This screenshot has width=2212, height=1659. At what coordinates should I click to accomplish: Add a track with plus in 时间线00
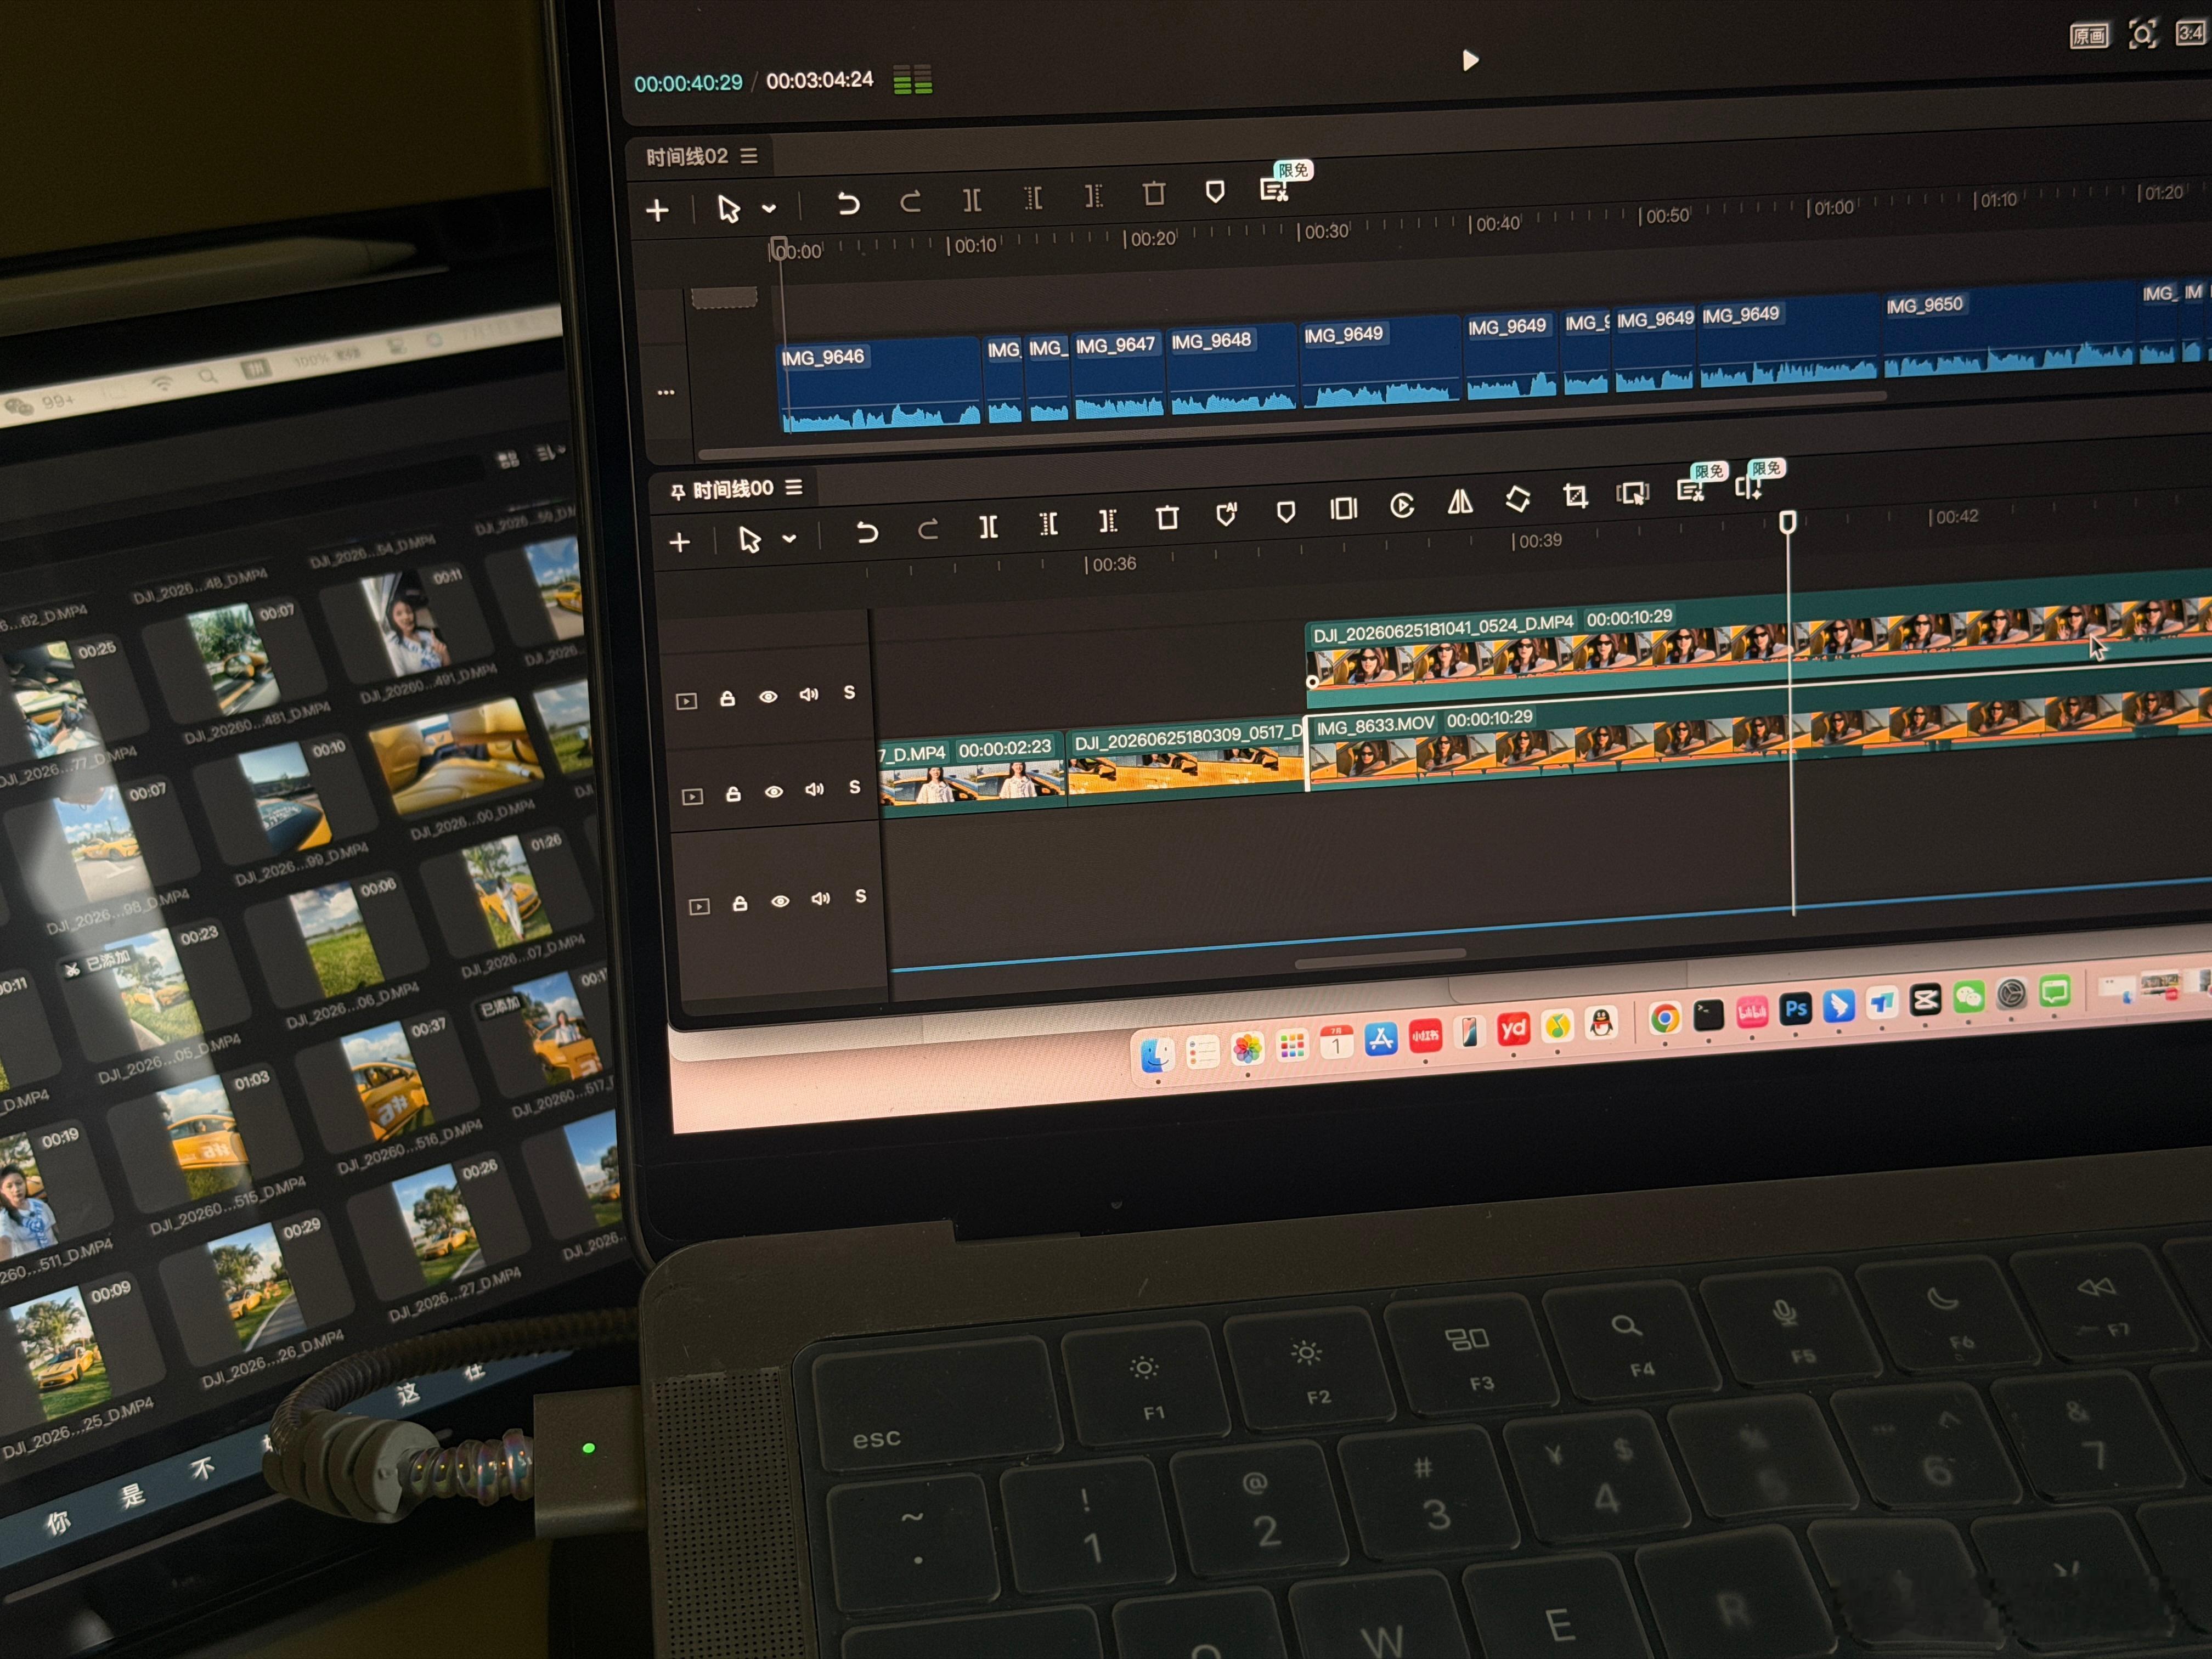point(680,542)
